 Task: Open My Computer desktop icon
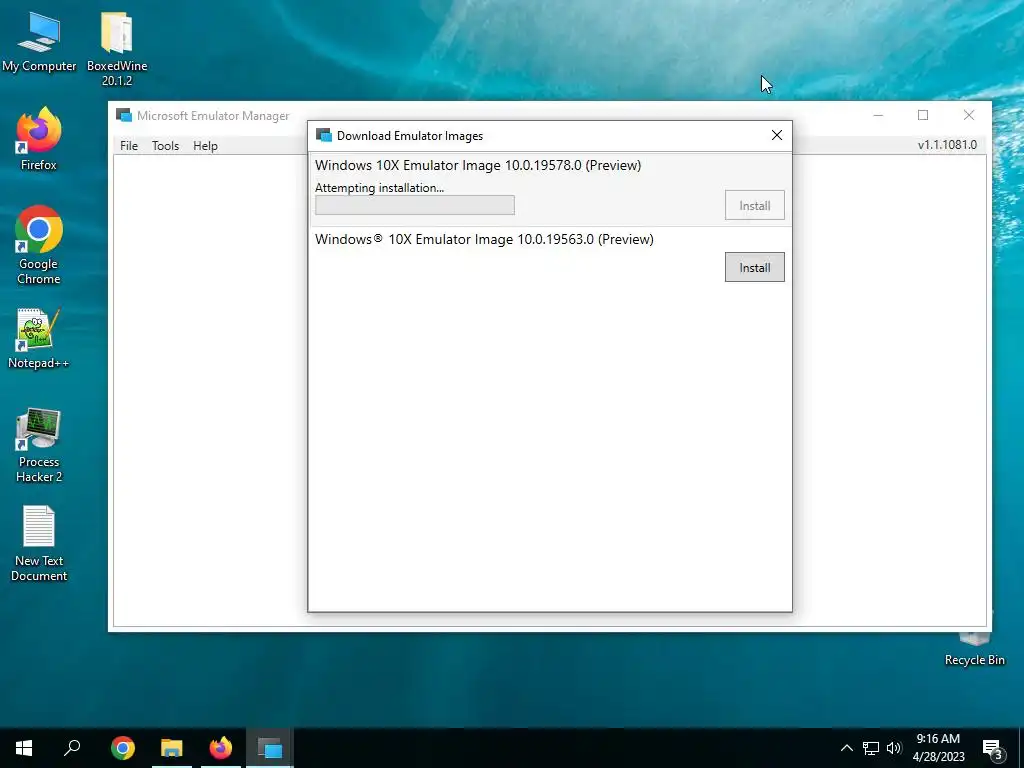pyautogui.click(x=39, y=42)
